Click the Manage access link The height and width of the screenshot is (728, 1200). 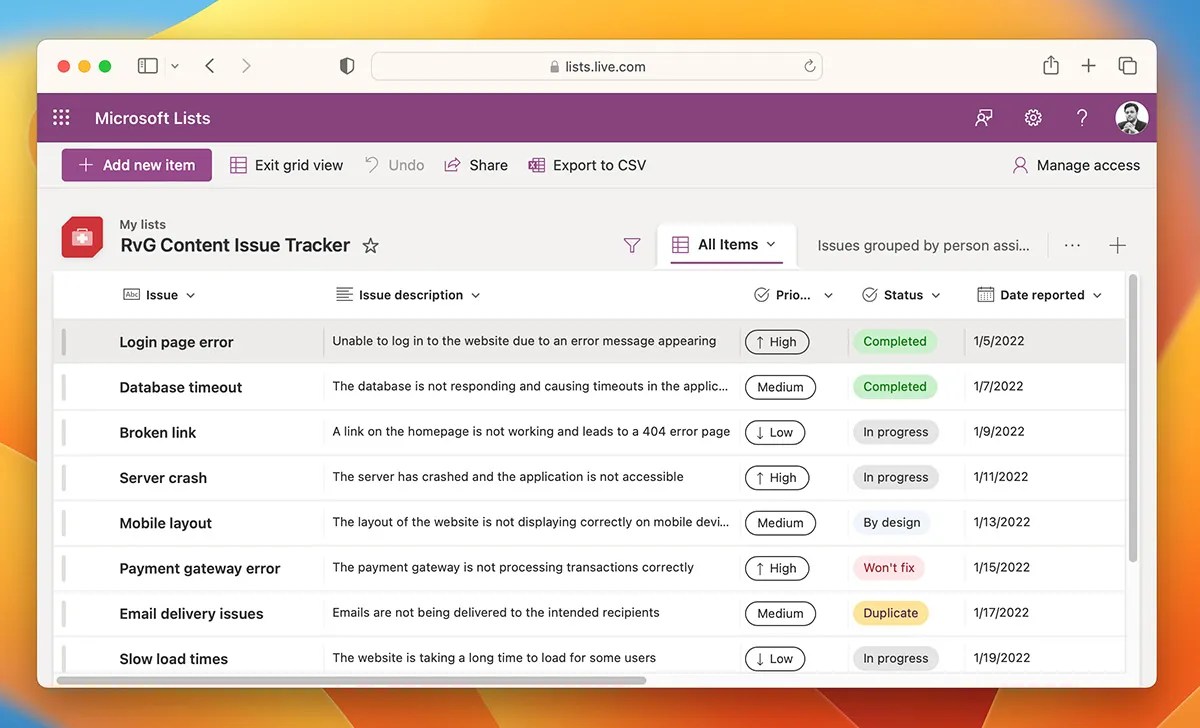1076,164
